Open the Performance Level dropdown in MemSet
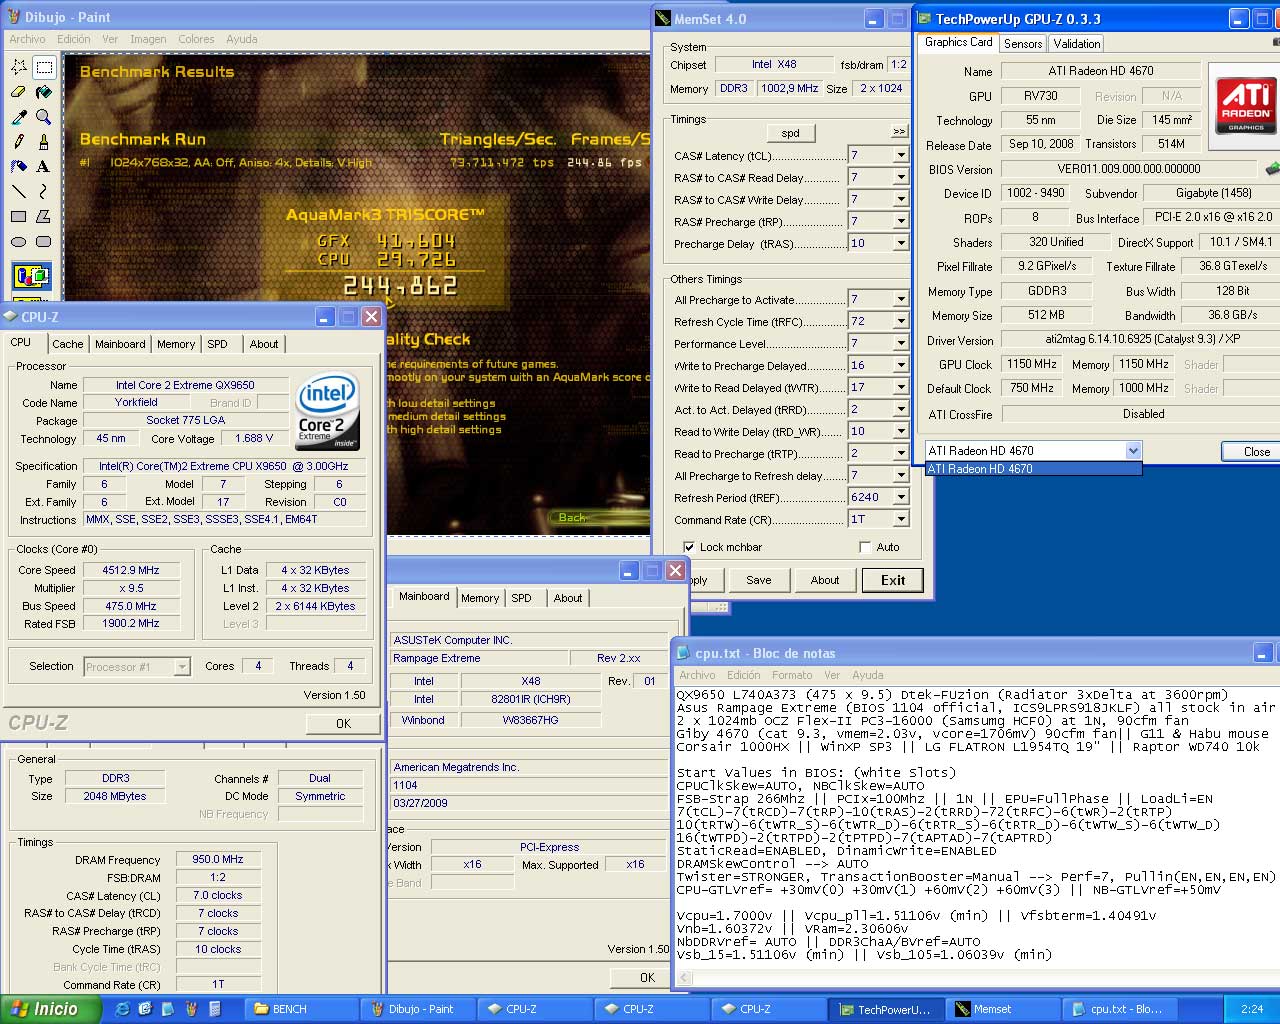 901,343
